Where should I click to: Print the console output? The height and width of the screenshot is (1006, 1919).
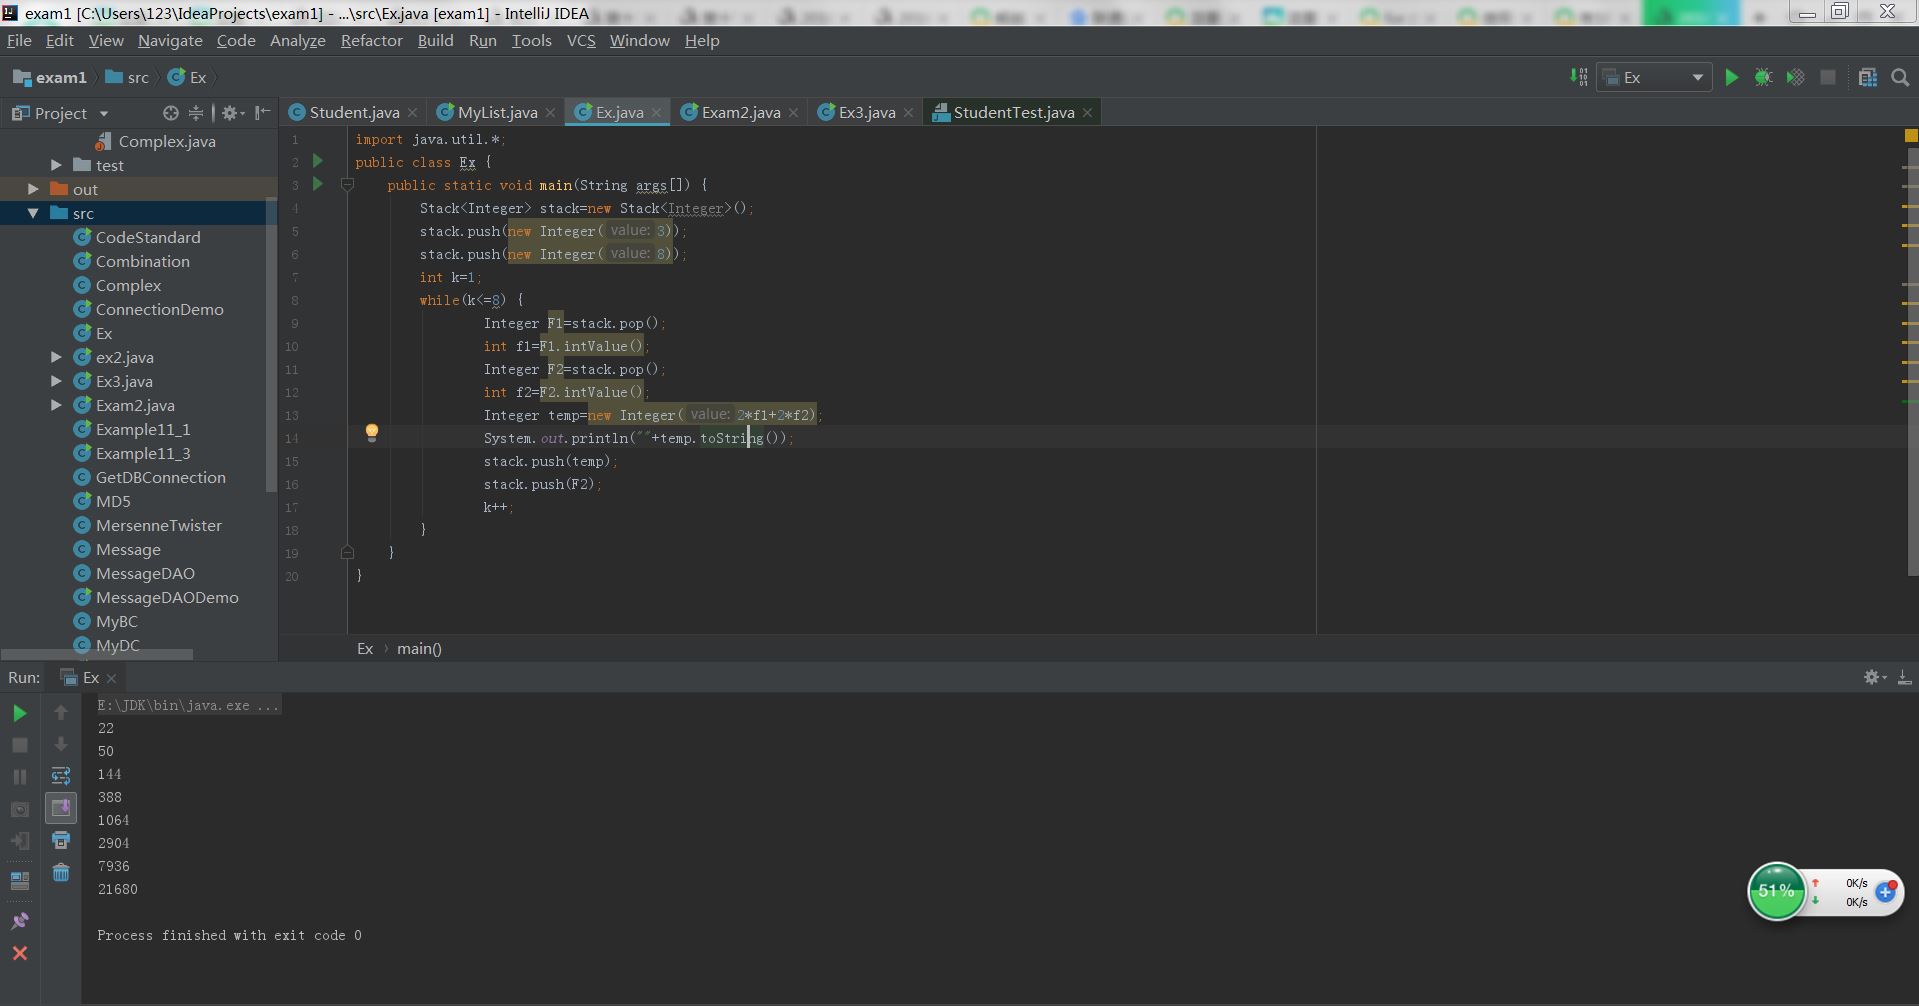click(x=61, y=840)
